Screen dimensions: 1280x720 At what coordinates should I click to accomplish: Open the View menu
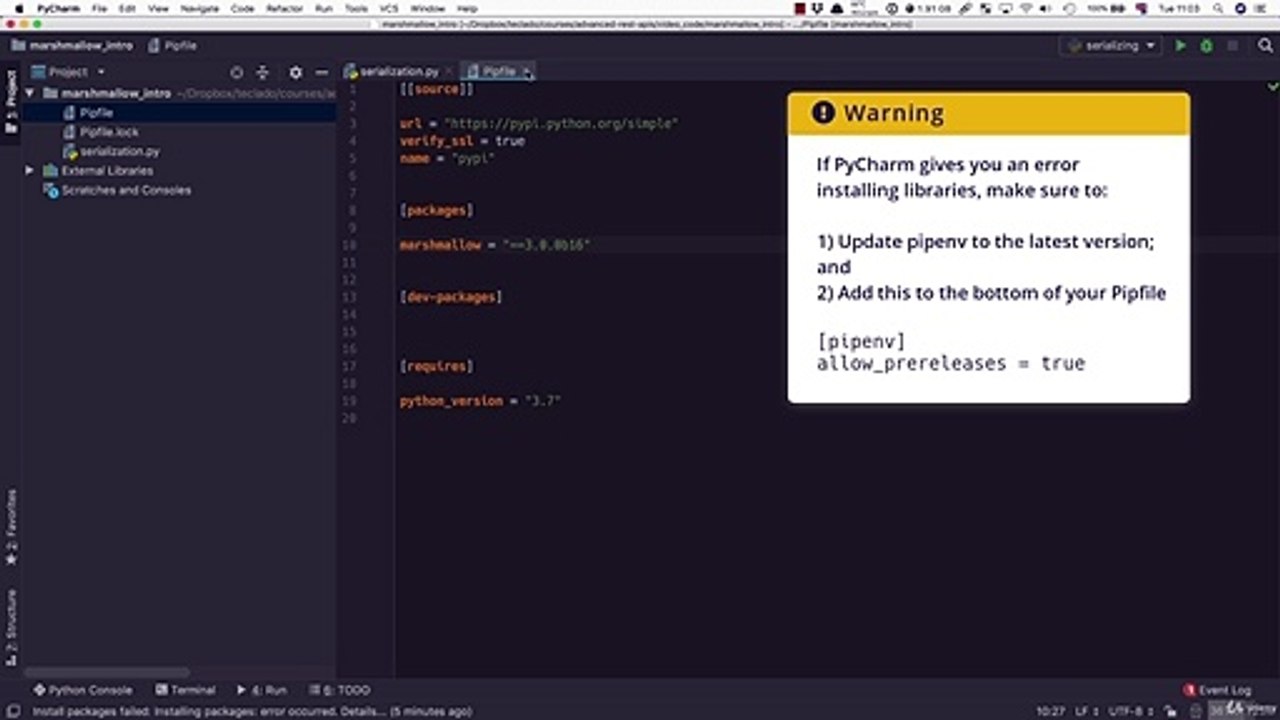(158, 8)
